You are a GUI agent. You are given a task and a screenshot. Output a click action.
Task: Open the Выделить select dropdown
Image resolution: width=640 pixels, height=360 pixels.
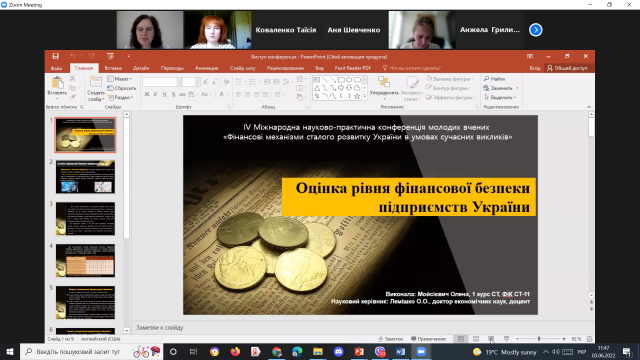(x=500, y=98)
